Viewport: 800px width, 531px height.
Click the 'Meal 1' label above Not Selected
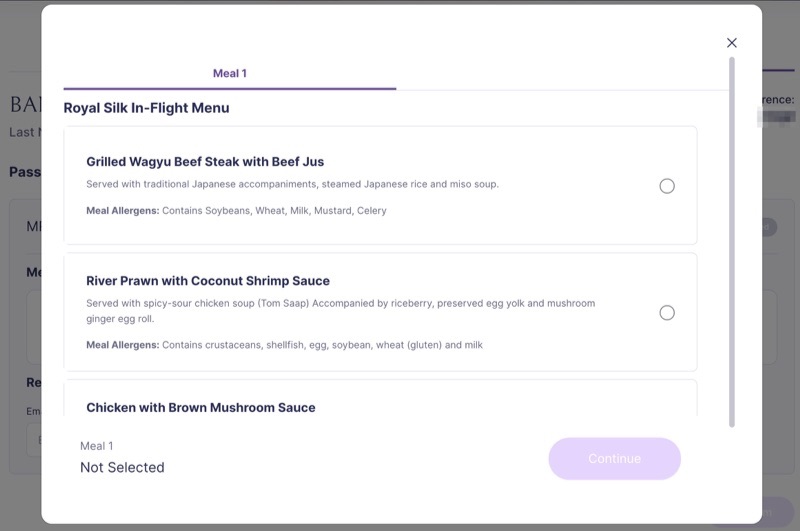(96, 446)
